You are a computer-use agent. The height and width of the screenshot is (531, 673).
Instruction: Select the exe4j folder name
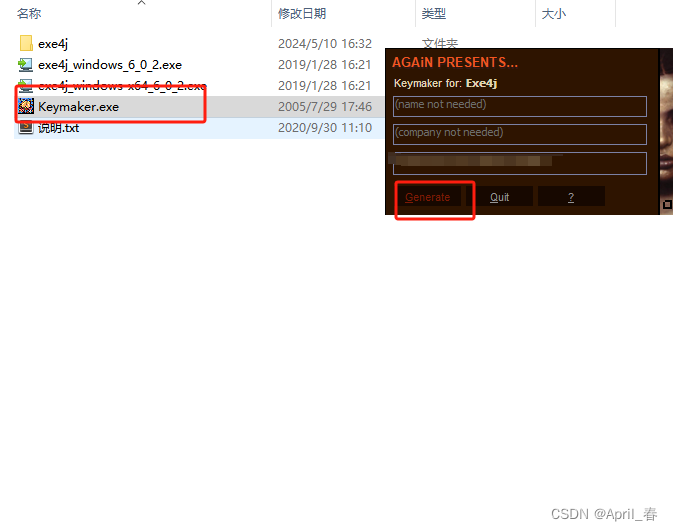53,44
